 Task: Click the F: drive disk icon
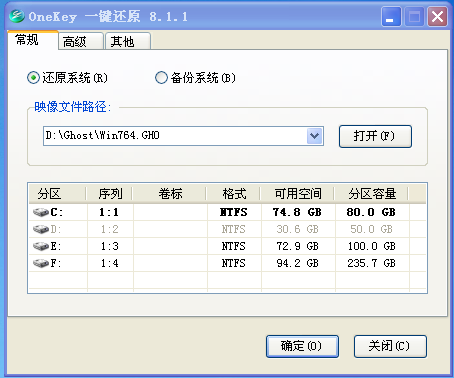41,263
